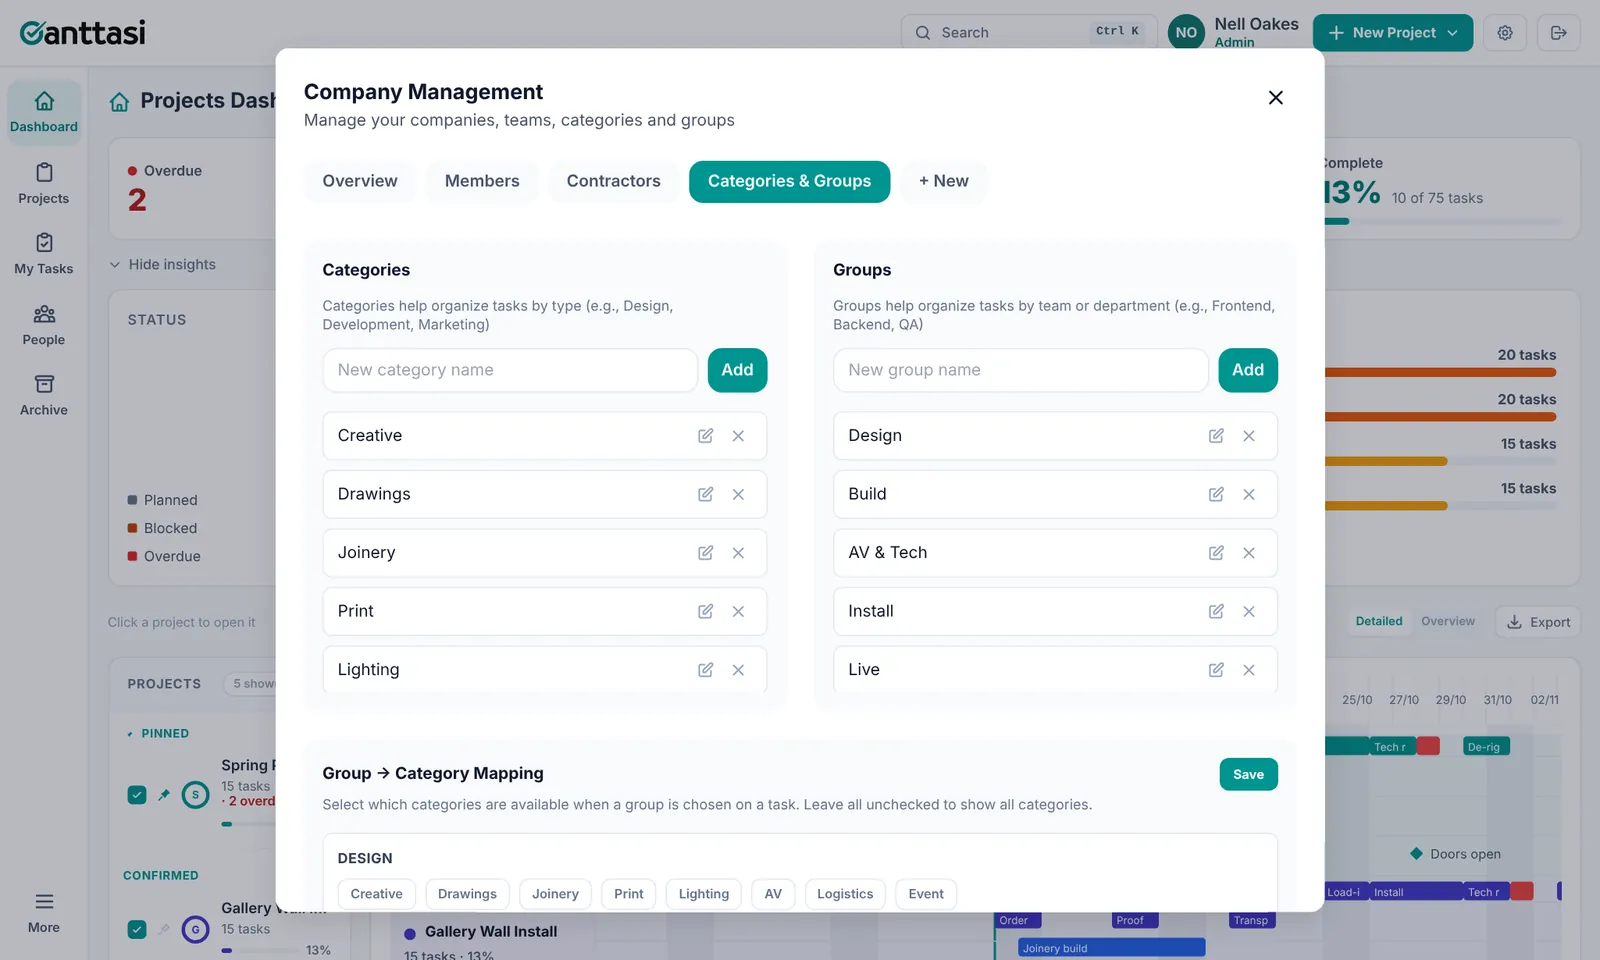The image size is (1600, 960).
Task: Delete the AV & Tech group
Action: [x=1249, y=553]
